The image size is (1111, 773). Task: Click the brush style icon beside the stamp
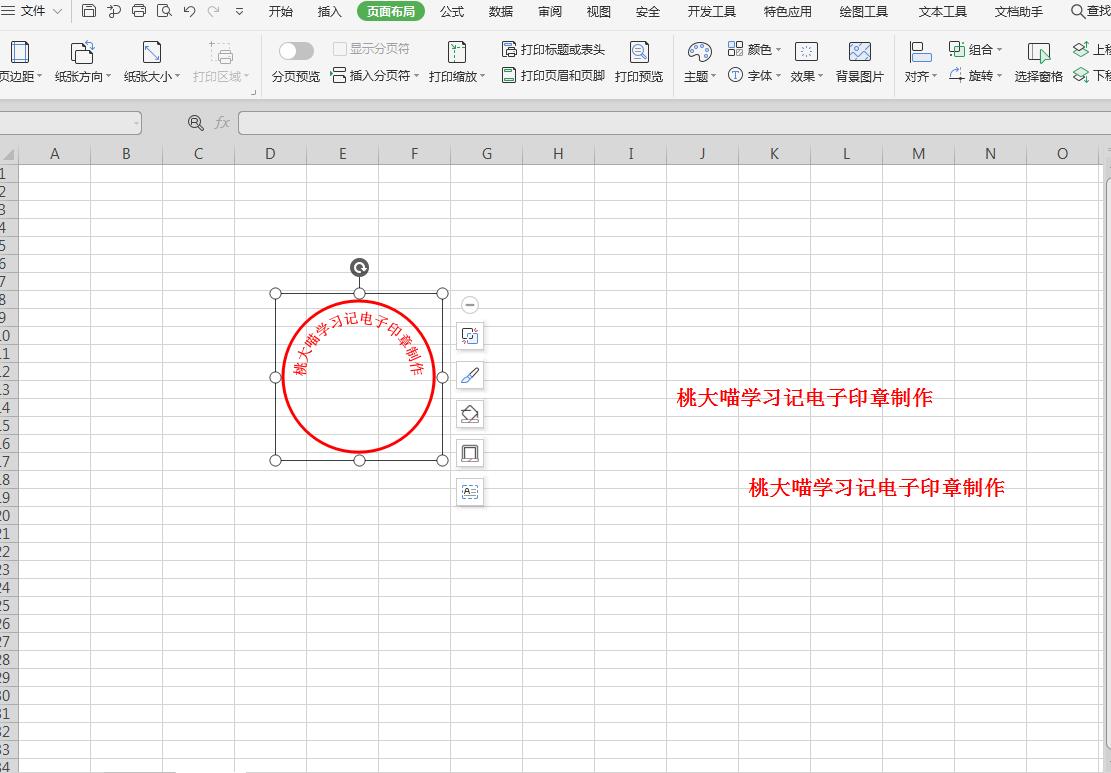click(x=470, y=376)
